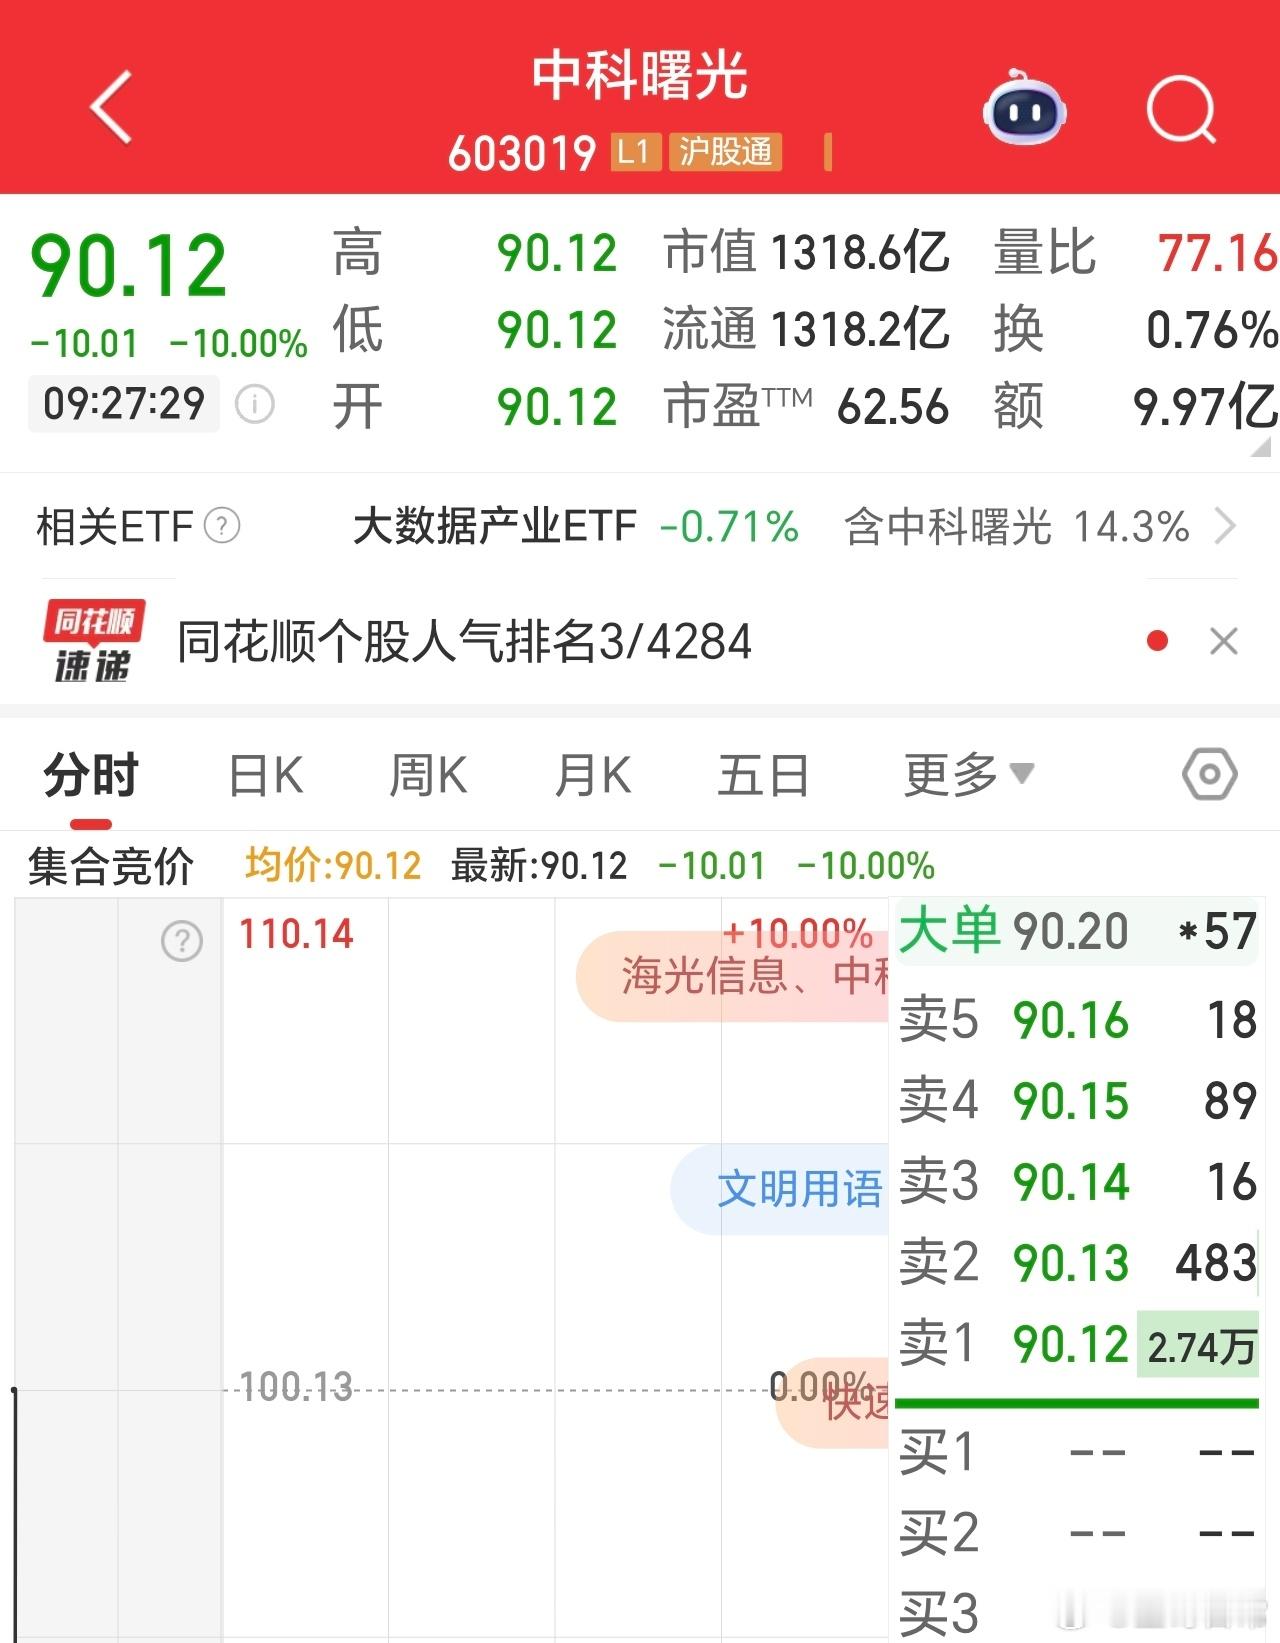This screenshot has height=1643, width=1280.
Task: Open the 同花顺速递 logo
Action: 94,641
